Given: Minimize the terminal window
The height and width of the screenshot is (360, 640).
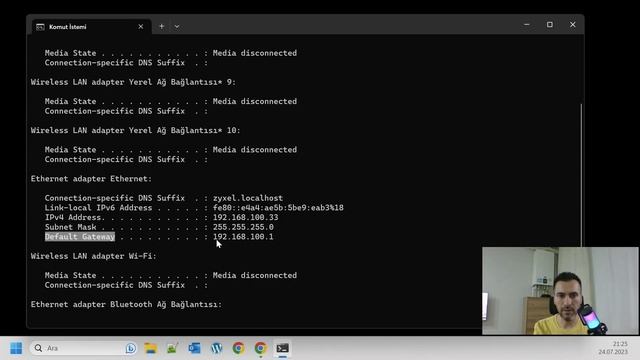Looking at the screenshot, I should tap(527, 24).
